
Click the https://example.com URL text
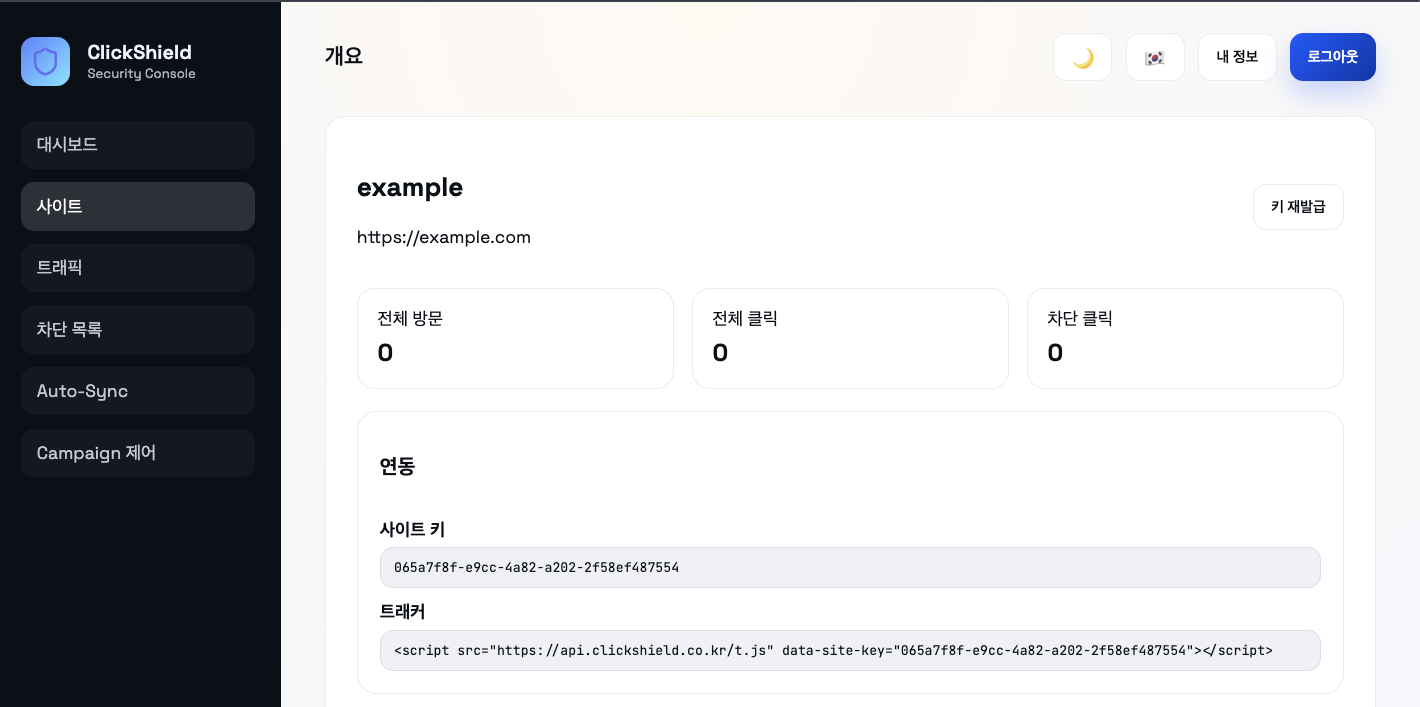444,238
